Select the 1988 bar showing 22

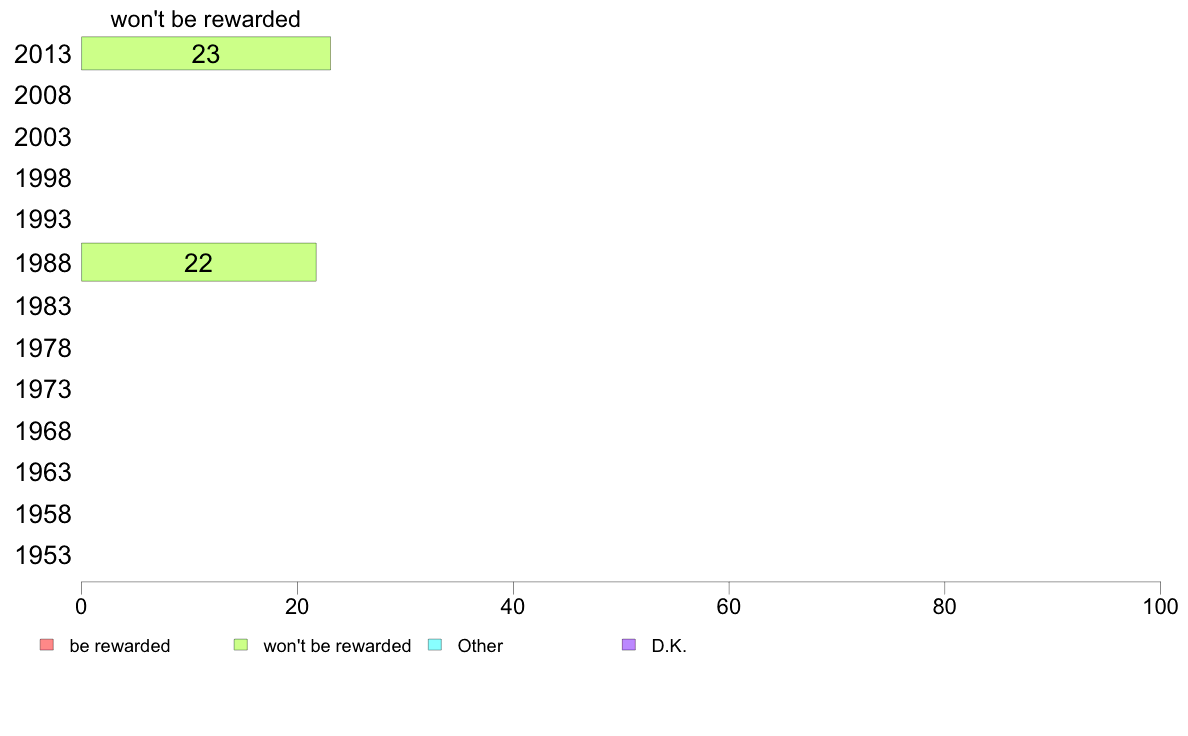(x=199, y=262)
